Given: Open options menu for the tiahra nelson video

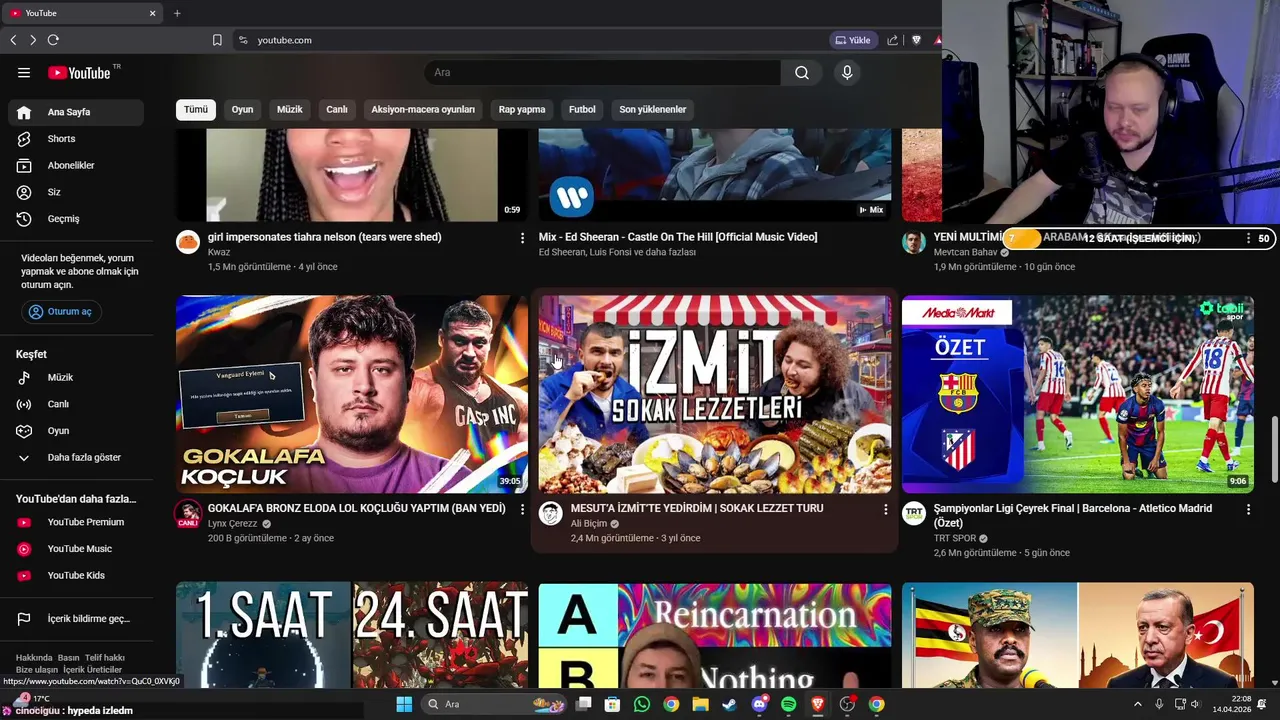Looking at the screenshot, I should pyautogui.click(x=522, y=238).
